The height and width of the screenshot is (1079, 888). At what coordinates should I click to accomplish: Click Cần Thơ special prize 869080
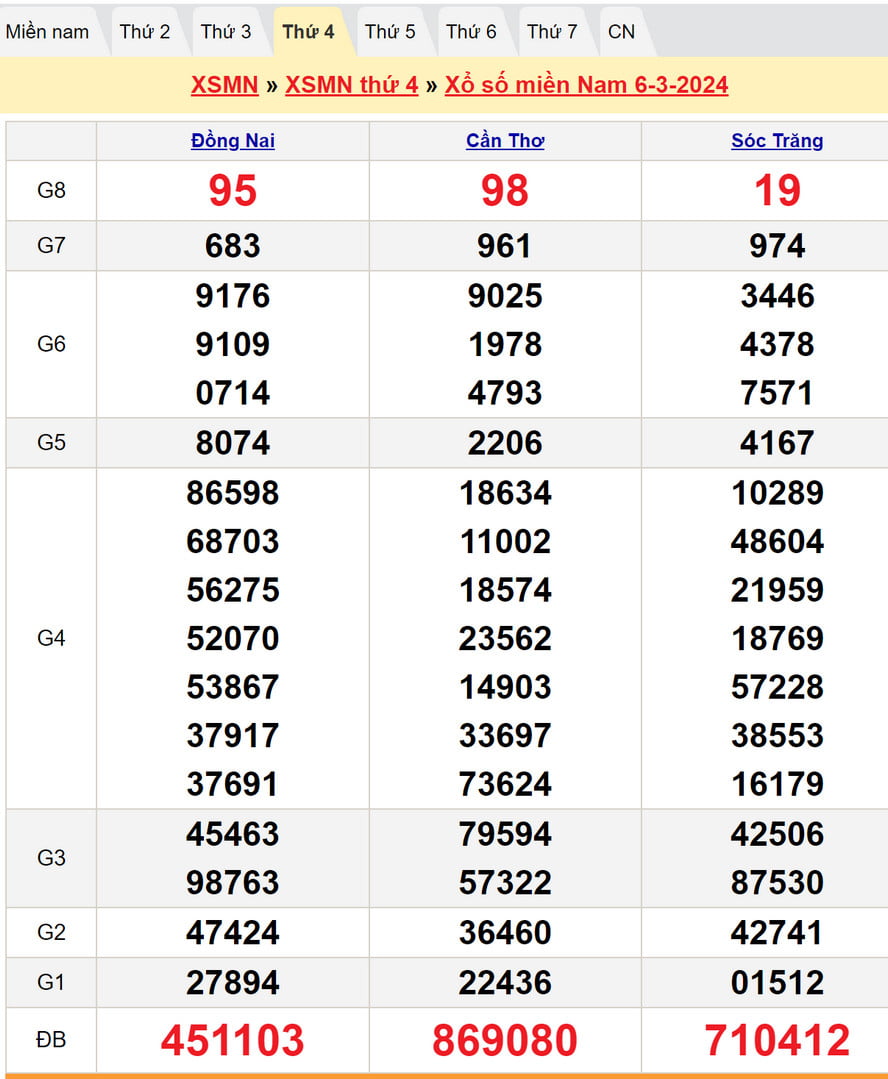[505, 1040]
